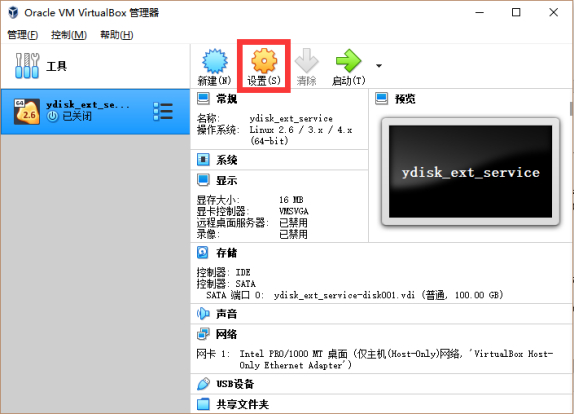Viewport: 575px width, 414px height.
Task: Click the powered-off status icon (已关闭)
Action: pos(53,117)
